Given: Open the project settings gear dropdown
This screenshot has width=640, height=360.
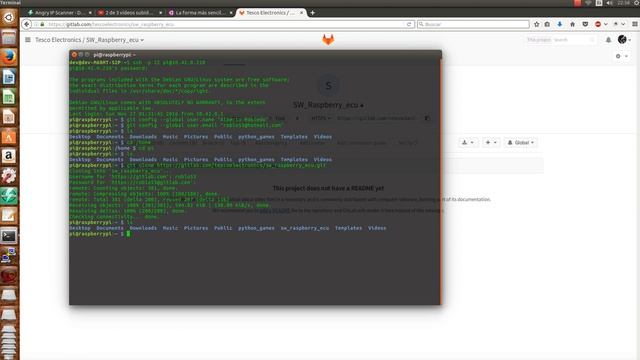Looking at the screenshot, I should tap(621, 56).
